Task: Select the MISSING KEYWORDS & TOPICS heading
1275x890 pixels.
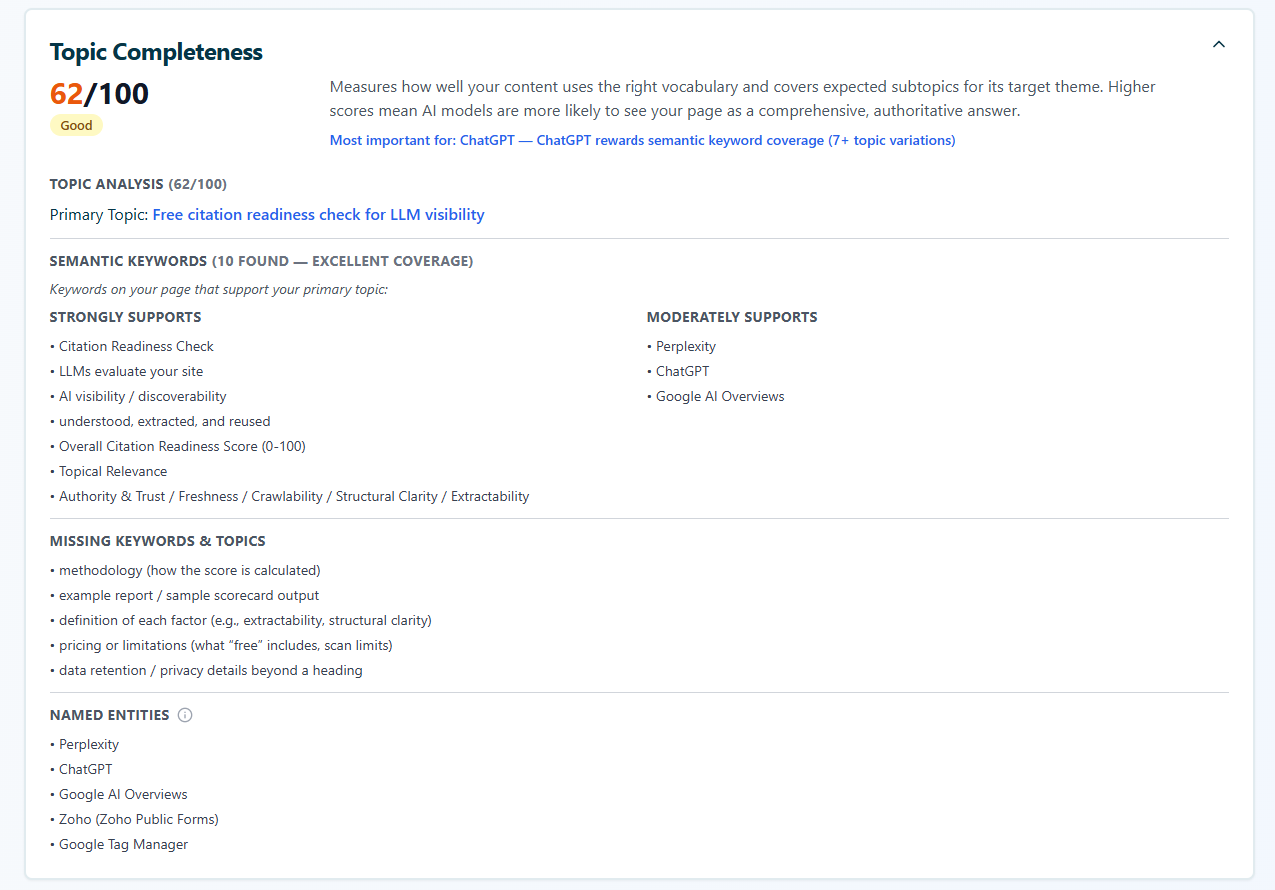Action: tap(157, 541)
